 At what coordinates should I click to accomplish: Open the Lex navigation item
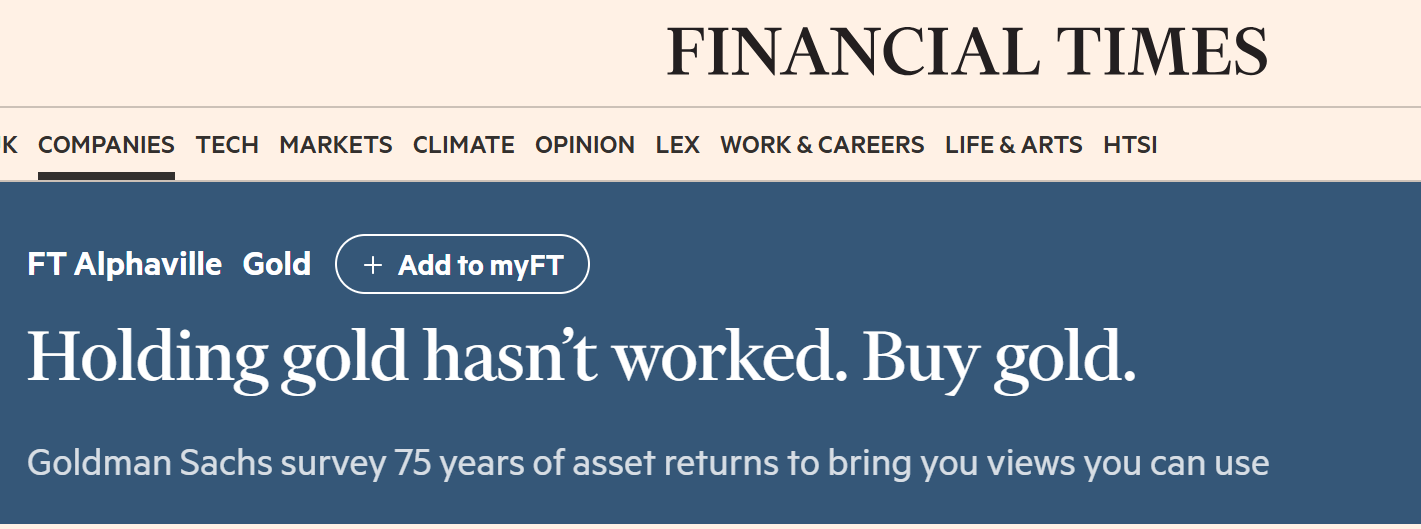coord(677,145)
